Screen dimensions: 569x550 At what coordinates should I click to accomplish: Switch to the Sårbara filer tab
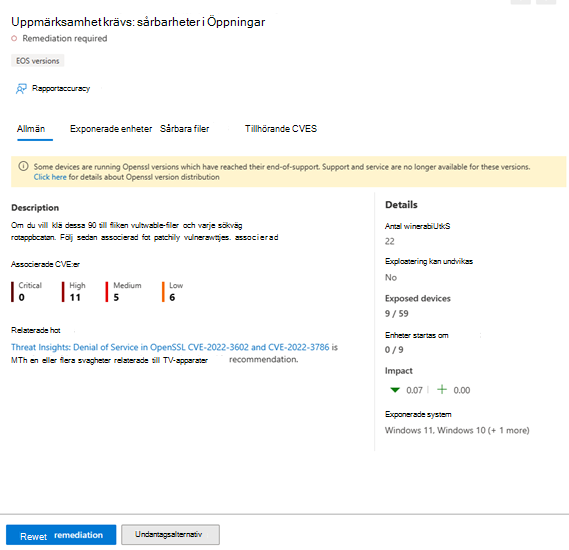(185, 129)
